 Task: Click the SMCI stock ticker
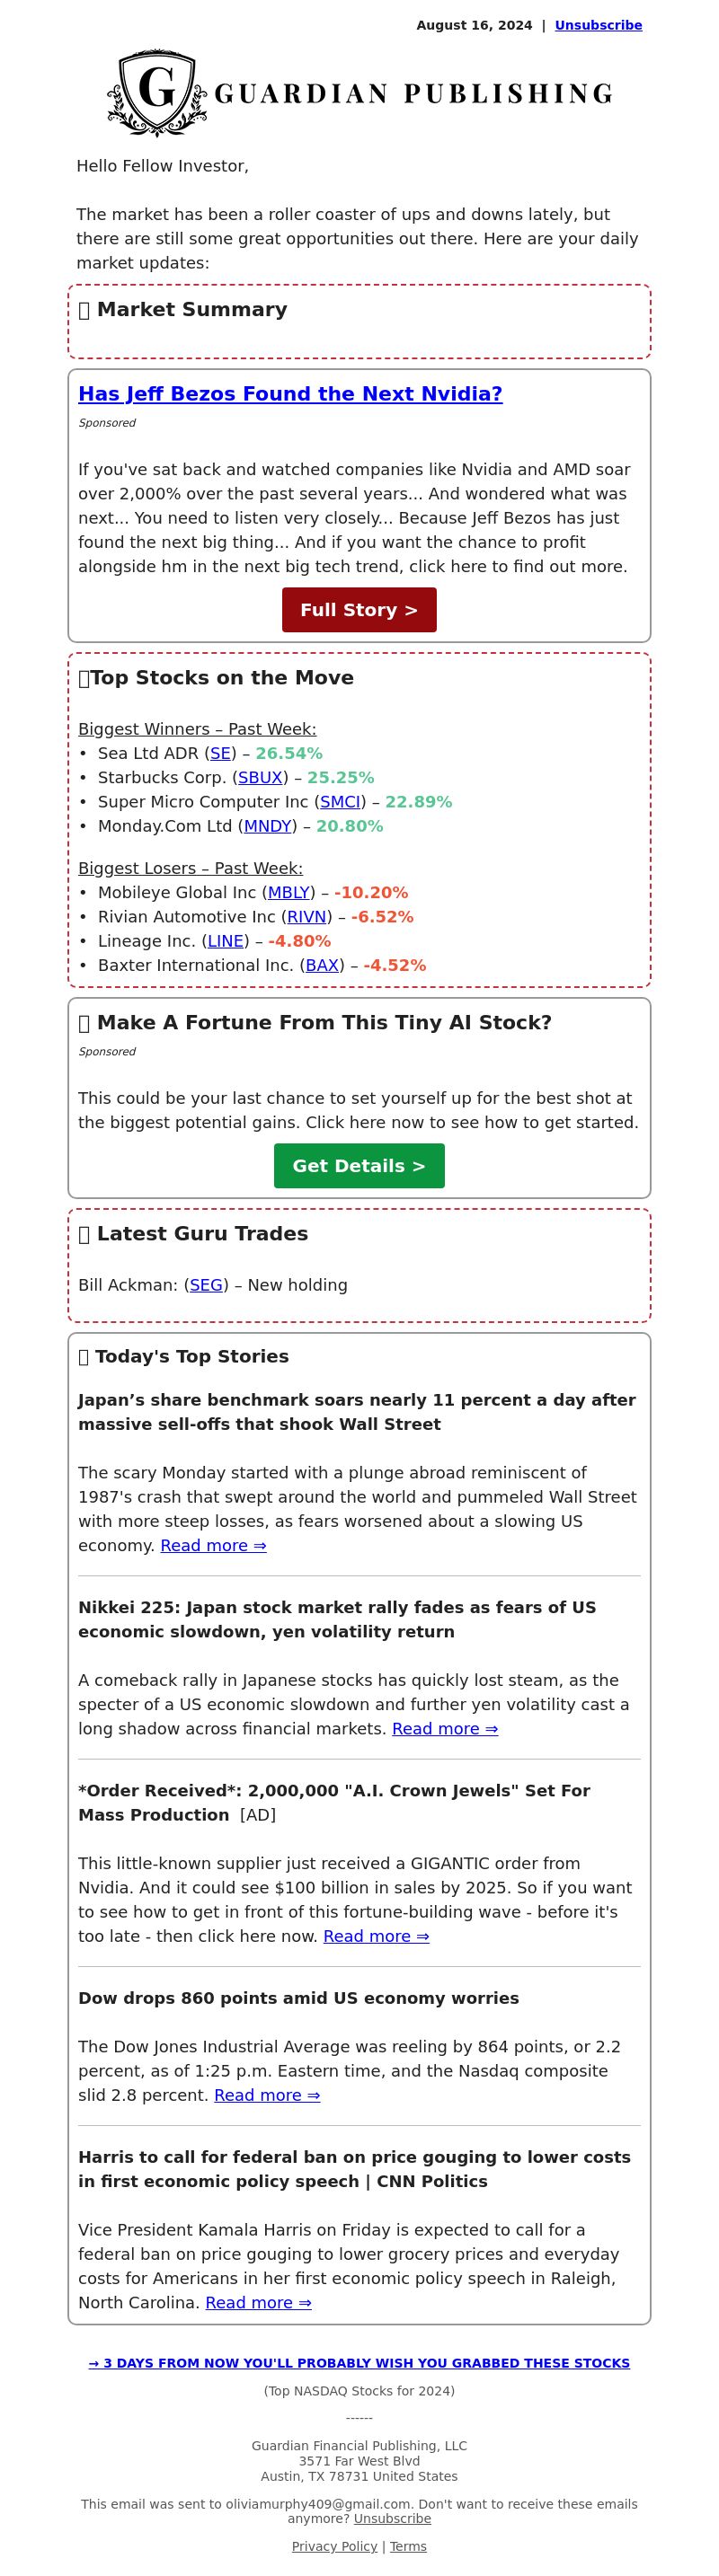[x=340, y=801]
